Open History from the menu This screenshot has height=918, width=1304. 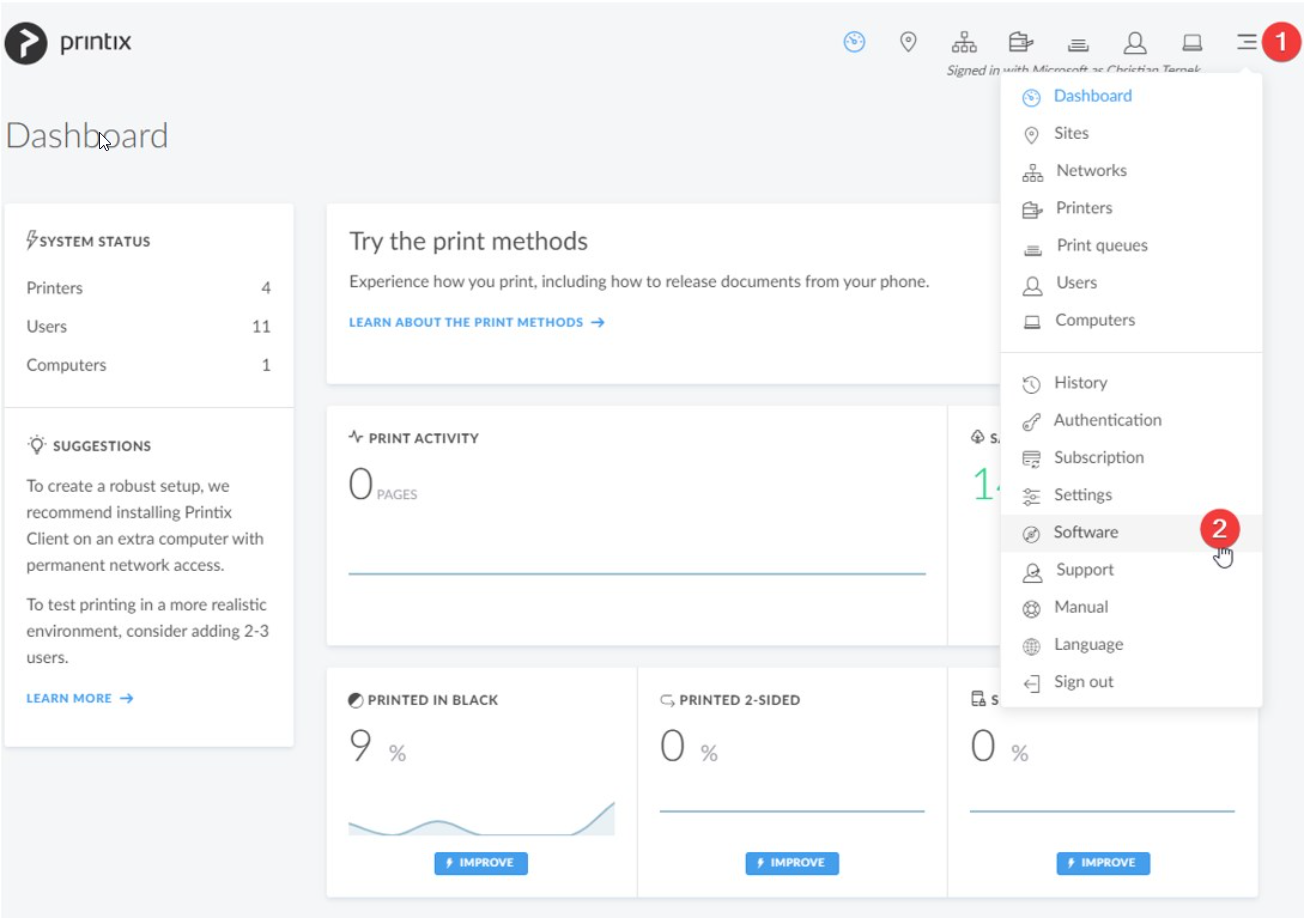click(1080, 382)
